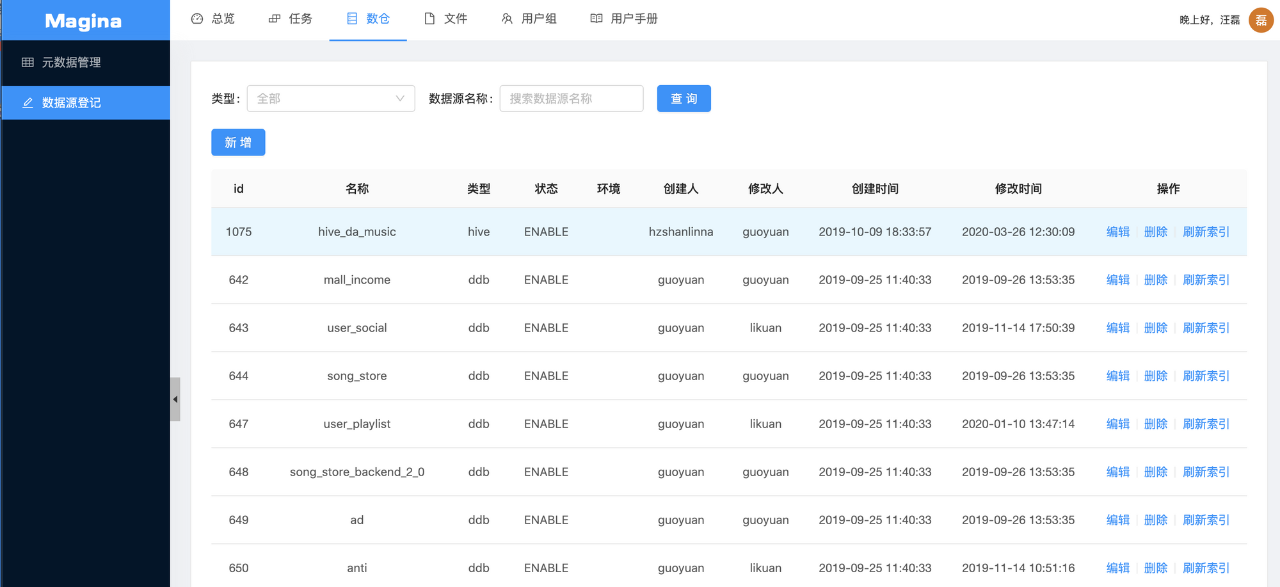
Task: Click the data warehouse icon beside 数仓
Action: 352,19
